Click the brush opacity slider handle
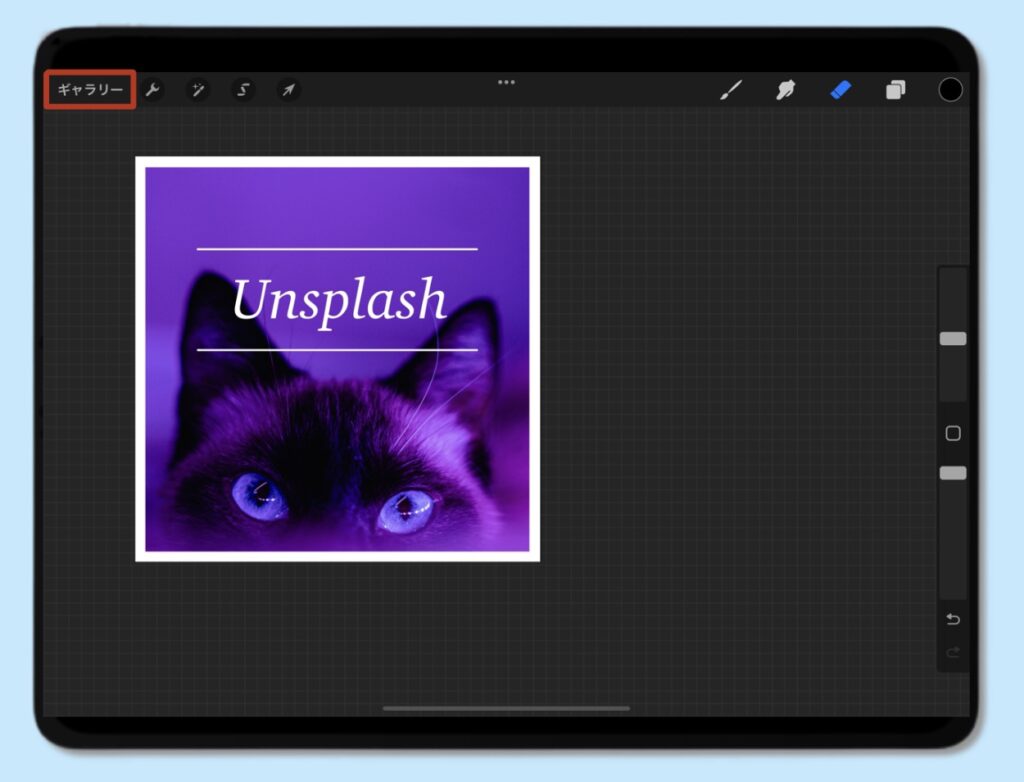This screenshot has height=782, width=1024. (953, 473)
